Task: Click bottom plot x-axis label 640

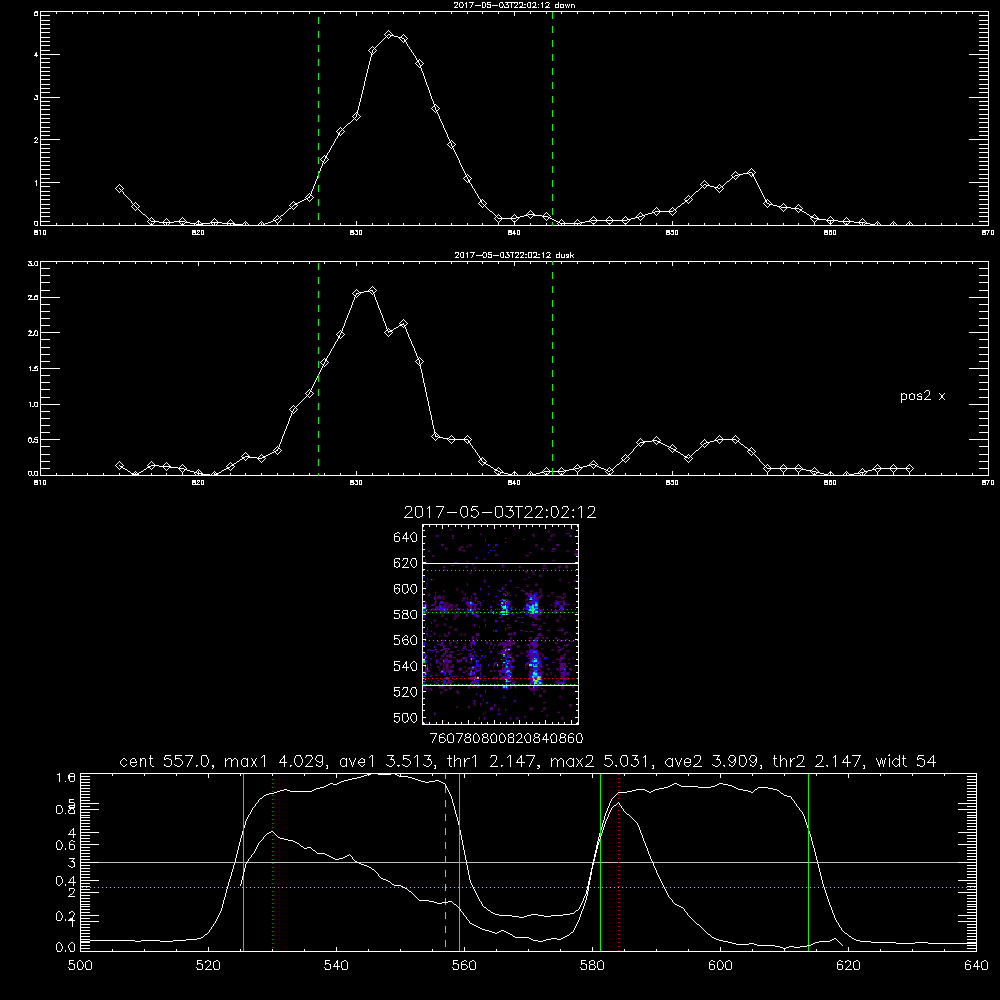Action: click(x=976, y=966)
